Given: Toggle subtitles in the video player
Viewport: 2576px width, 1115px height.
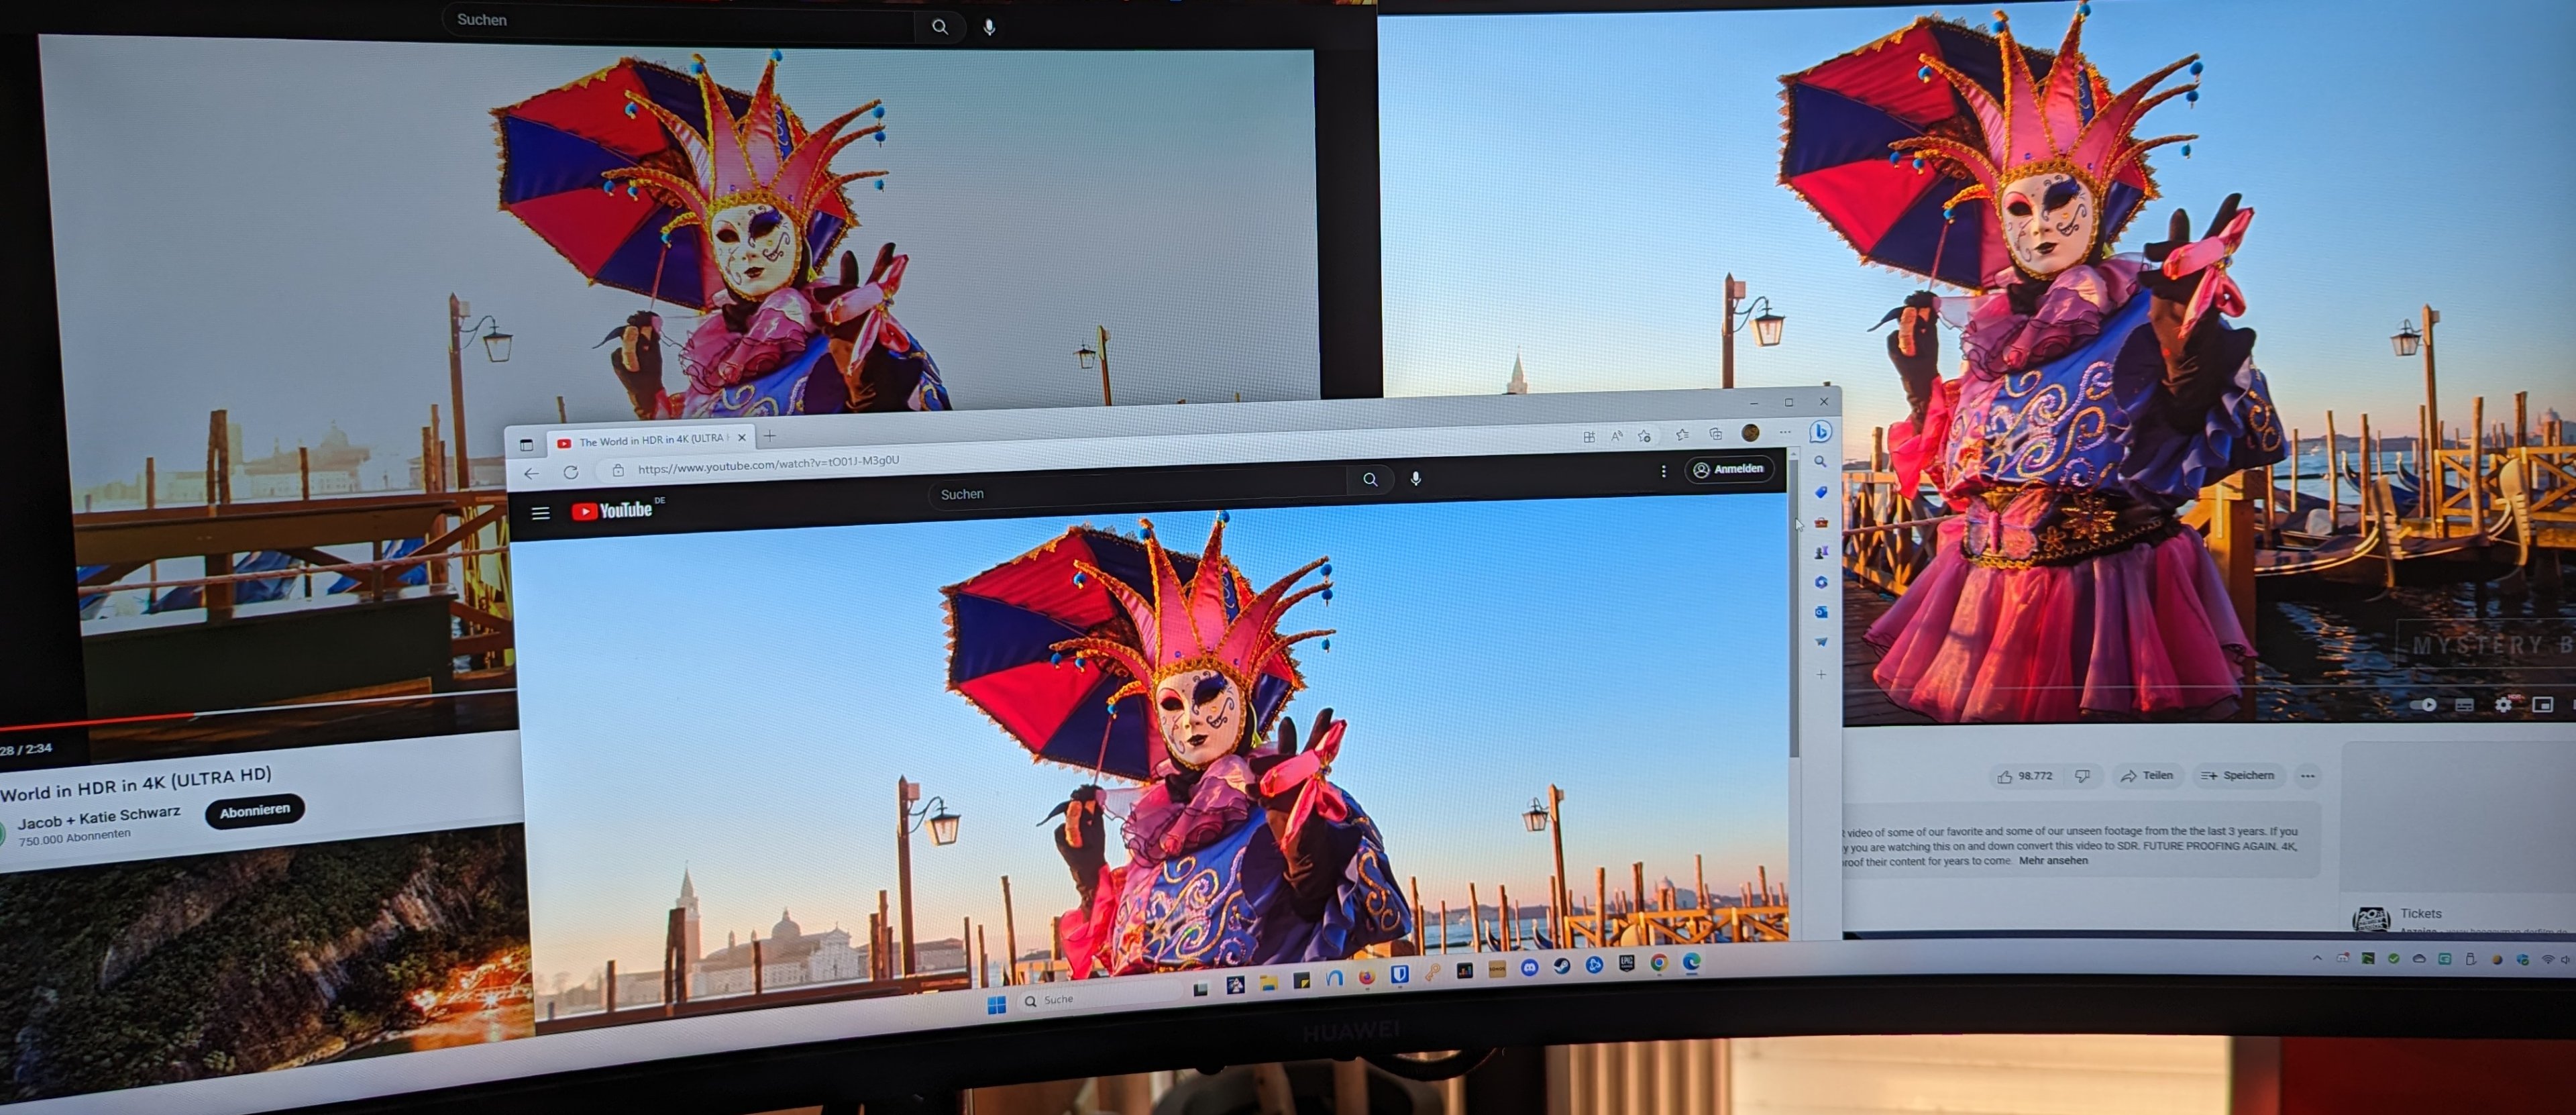Looking at the screenshot, I should click(x=2464, y=705).
